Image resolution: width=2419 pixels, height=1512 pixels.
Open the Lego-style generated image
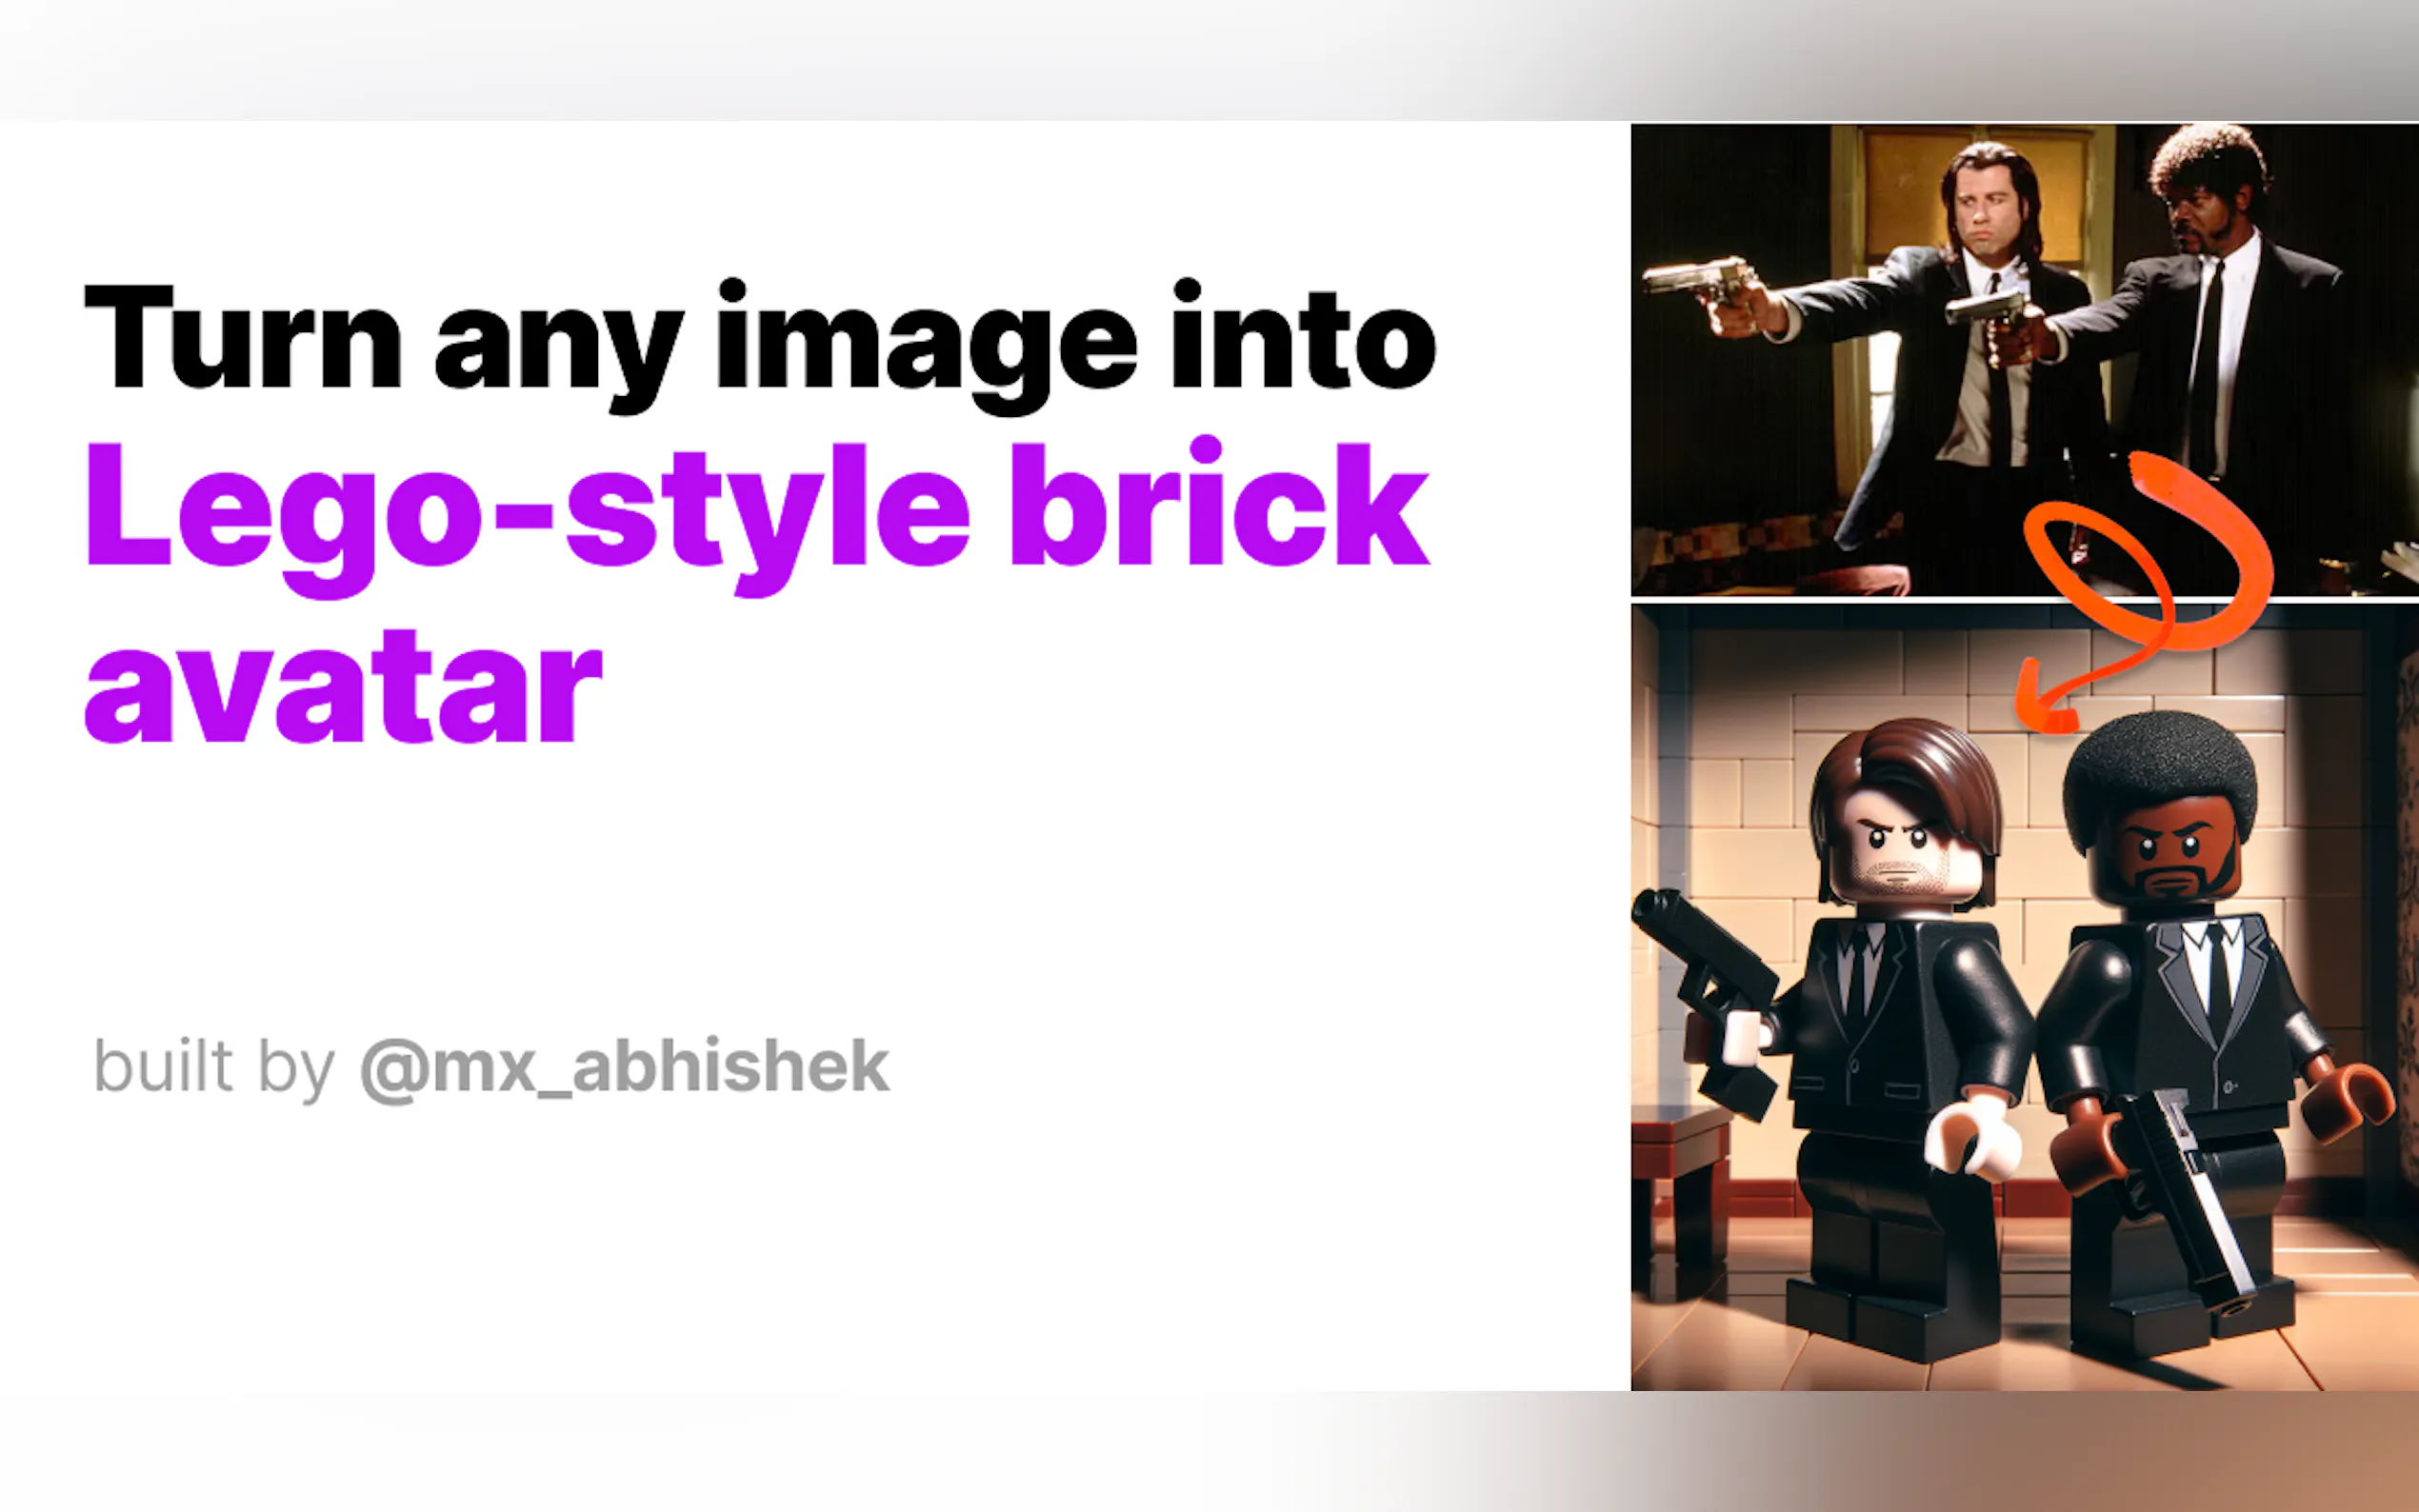(2024, 997)
